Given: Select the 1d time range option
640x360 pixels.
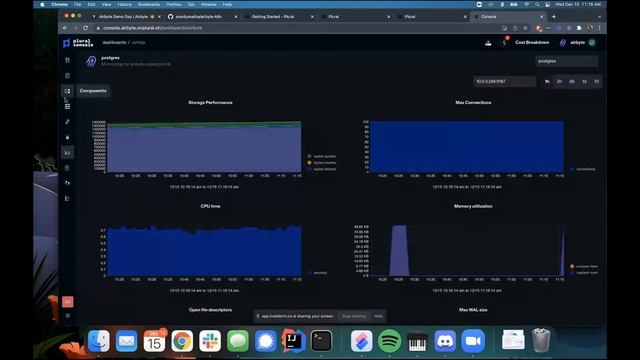Looking at the screenshot, I should (584, 82).
